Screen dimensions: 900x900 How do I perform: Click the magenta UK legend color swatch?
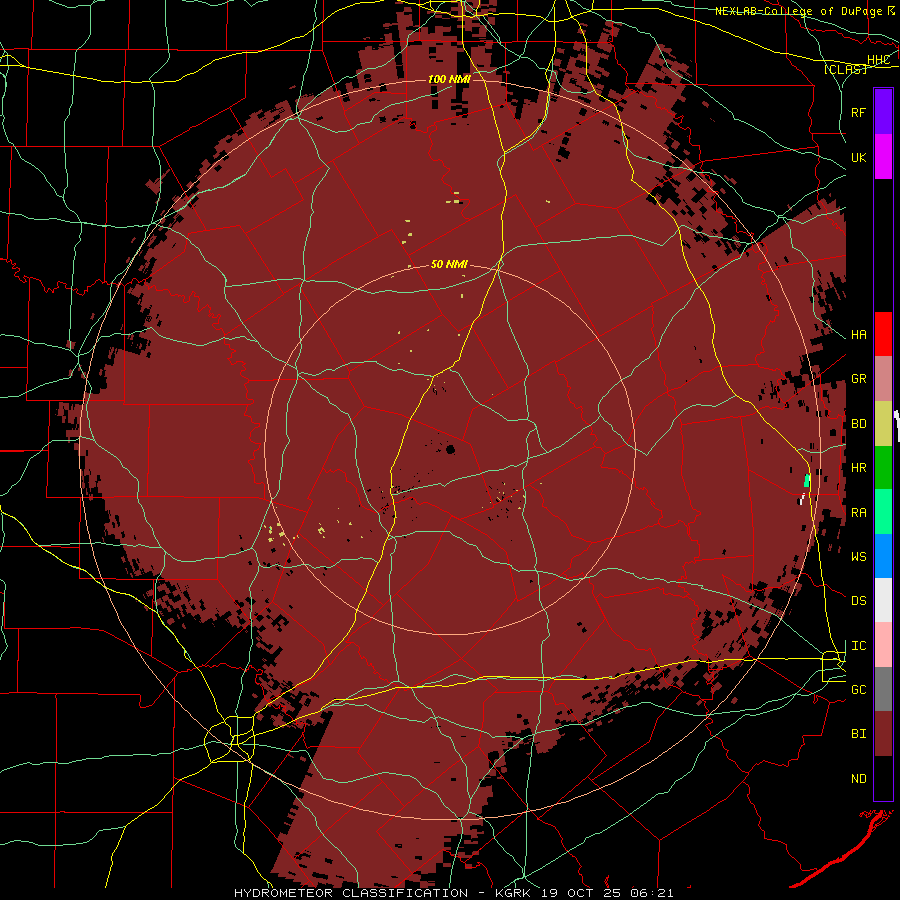(883, 157)
